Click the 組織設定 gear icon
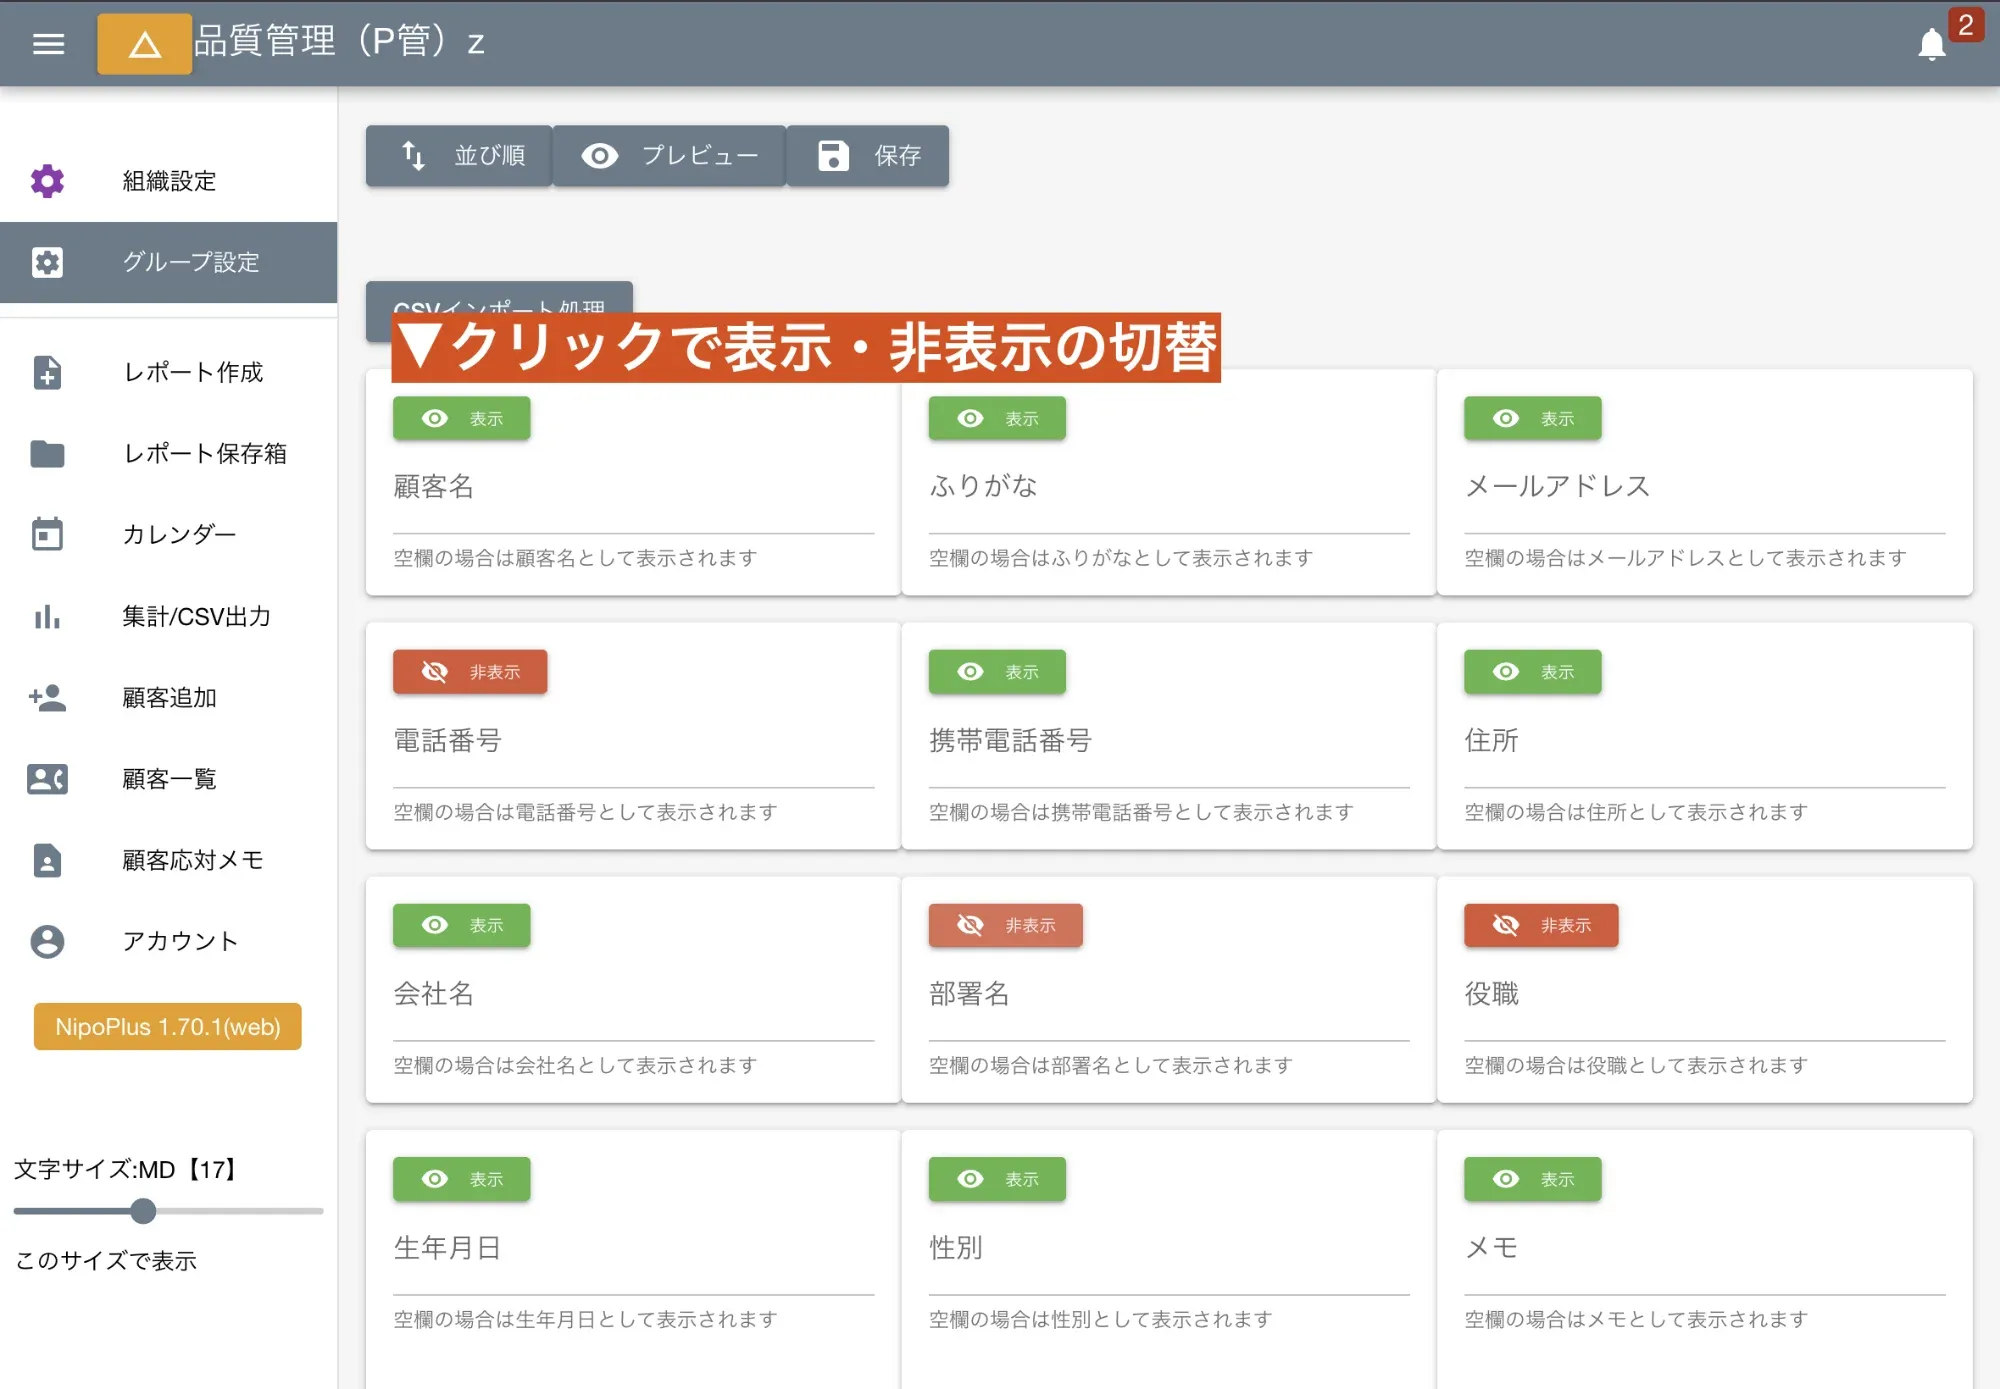This screenshot has width=2000, height=1389. [x=47, y=181]
